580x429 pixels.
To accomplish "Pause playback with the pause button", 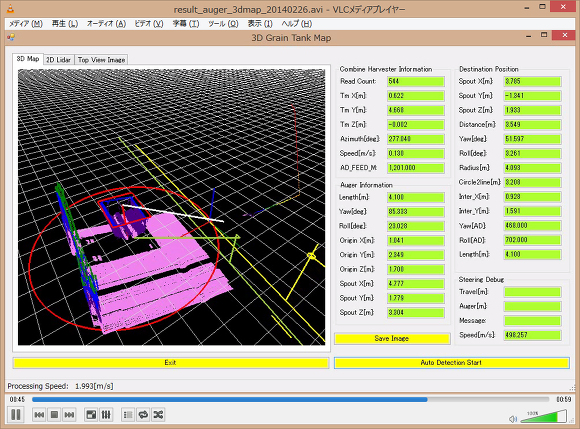I will click(x=16, y=415).
